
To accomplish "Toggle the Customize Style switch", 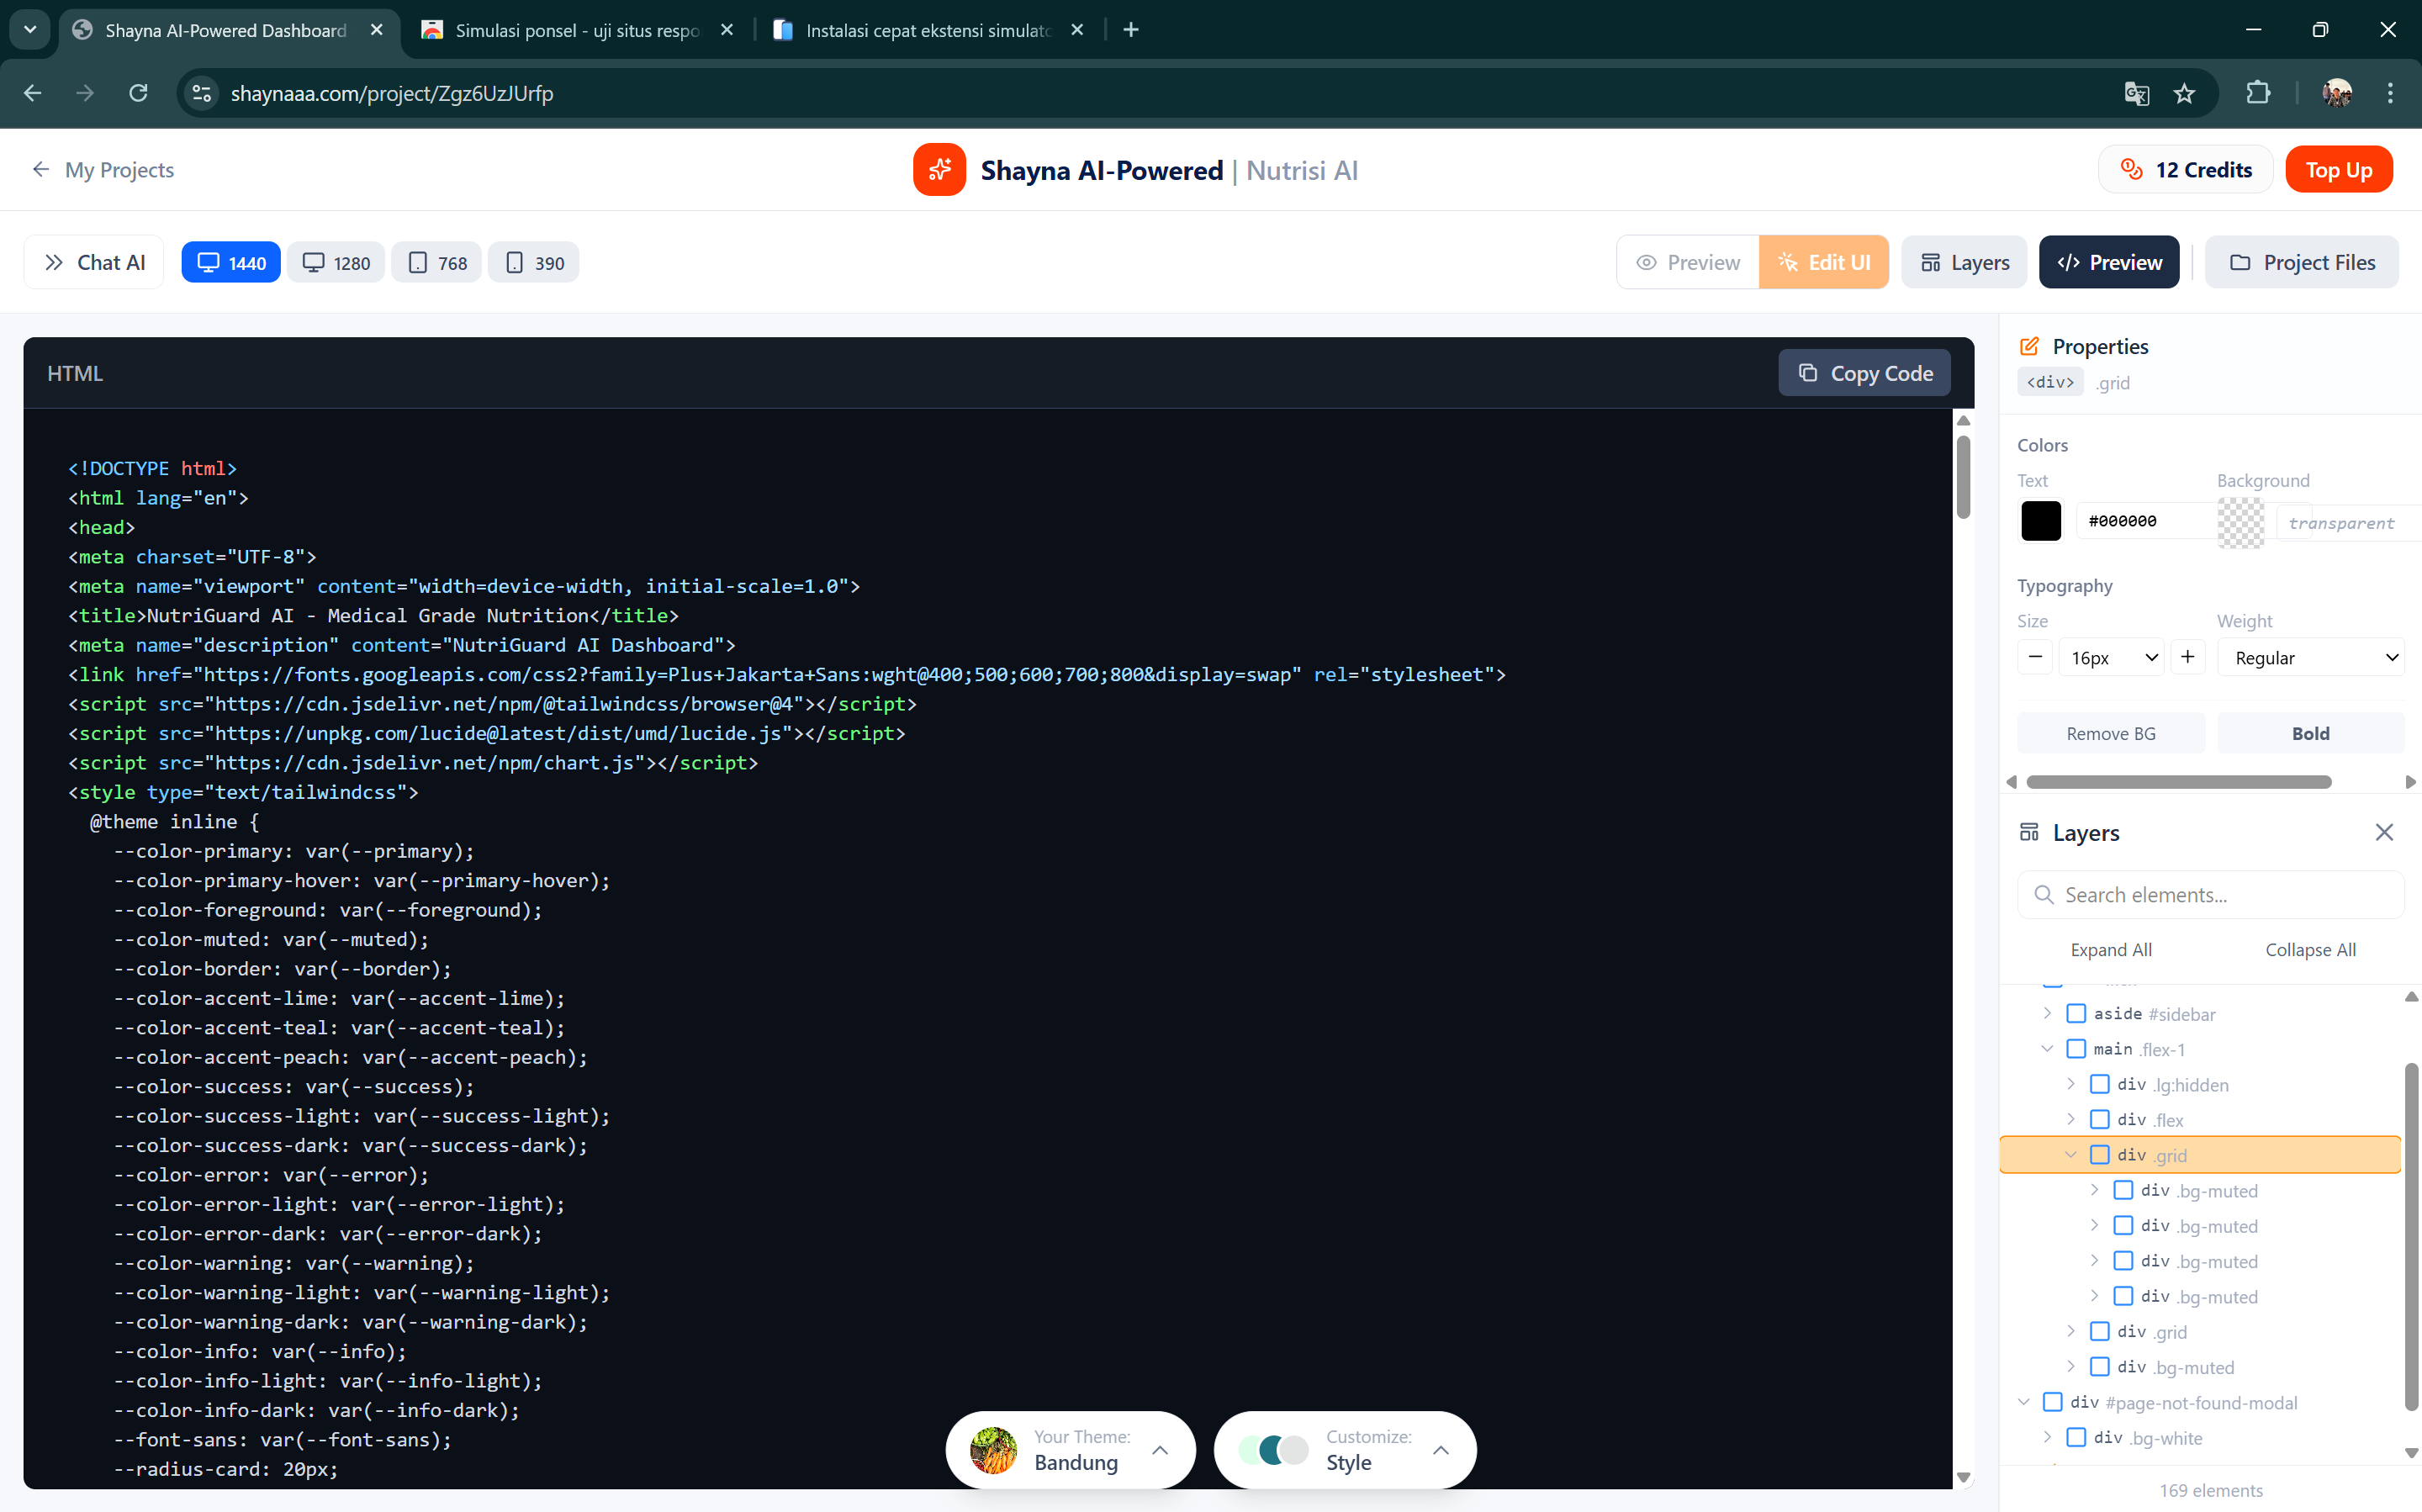I will (x=1273, y=1449).
